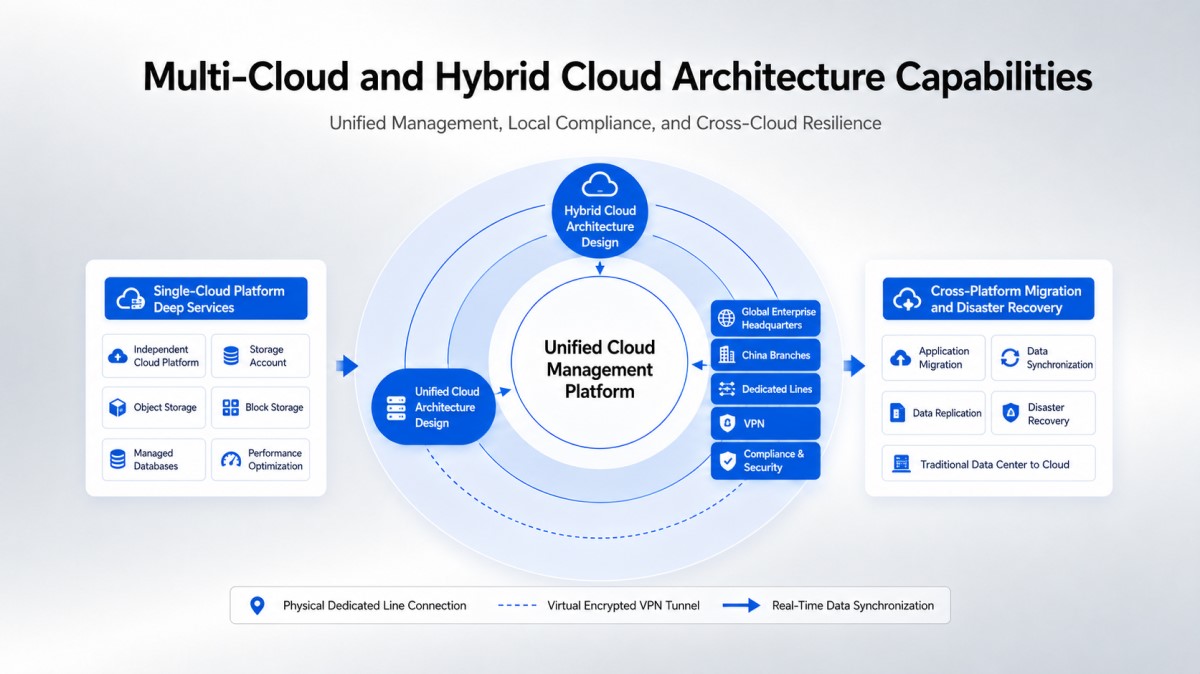Viewport: 1200px width, 674px height.
Task: Click the dedicated lines arrows icon
Action: click(726, 389)
